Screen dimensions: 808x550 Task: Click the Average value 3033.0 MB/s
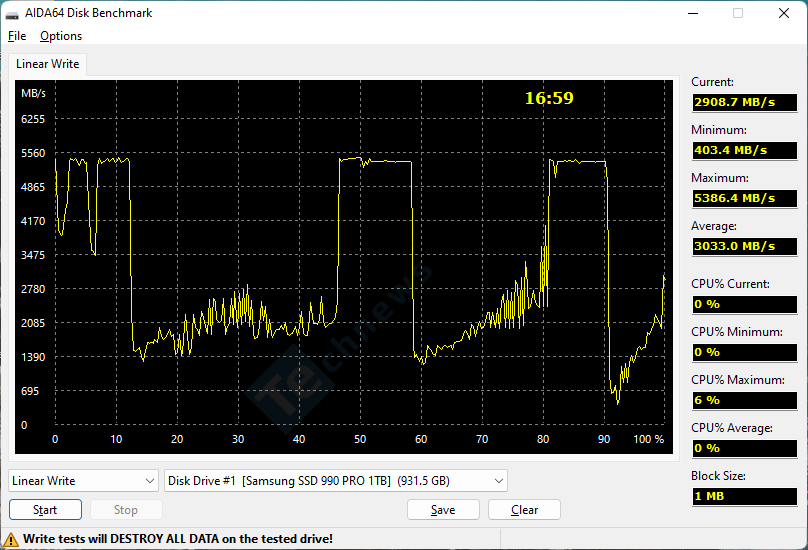[x=745, y=246]
